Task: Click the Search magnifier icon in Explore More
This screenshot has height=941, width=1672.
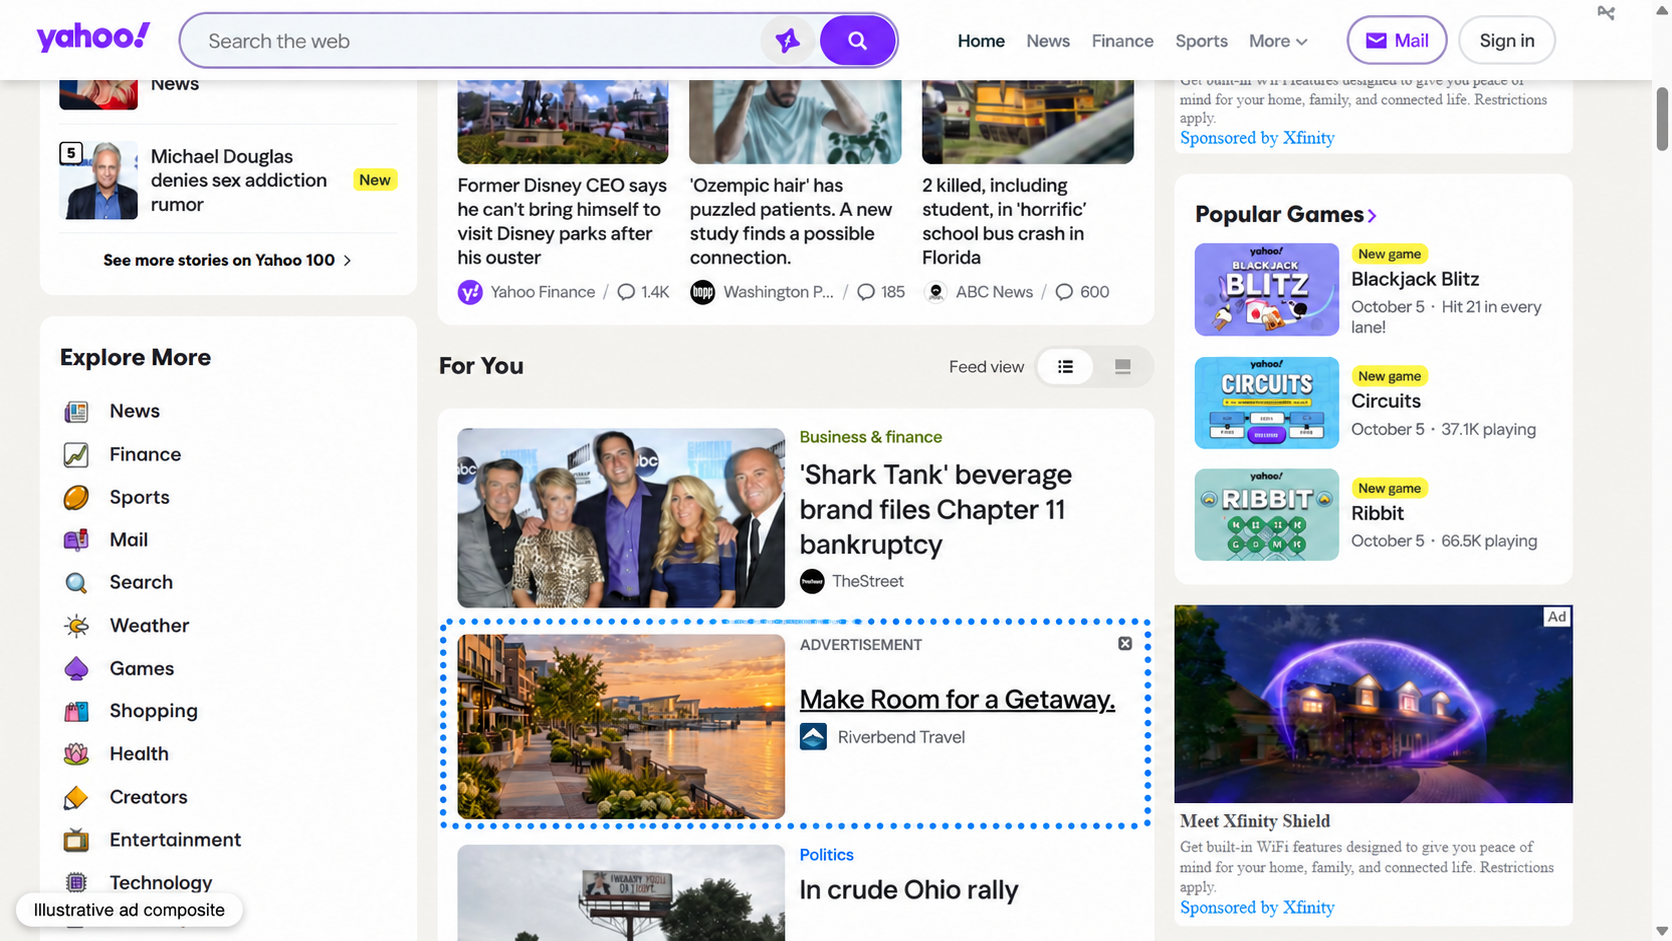Action: pyautogui.click(x=76, y=583)
